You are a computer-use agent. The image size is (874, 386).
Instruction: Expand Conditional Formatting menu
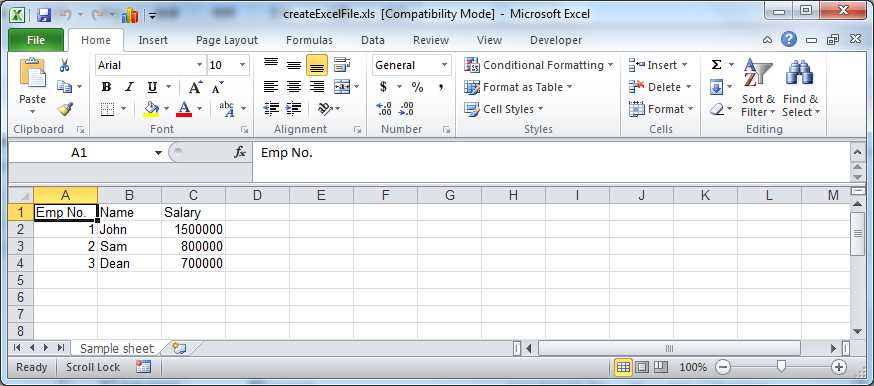(538, 65)
